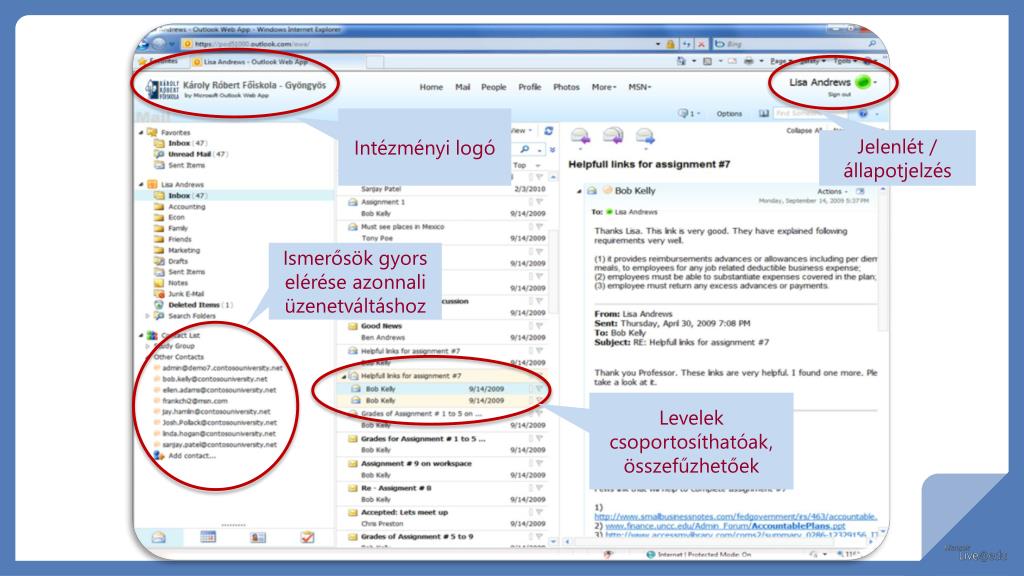
Task: Select Photos in top navigation
Action: click(566, 87)
